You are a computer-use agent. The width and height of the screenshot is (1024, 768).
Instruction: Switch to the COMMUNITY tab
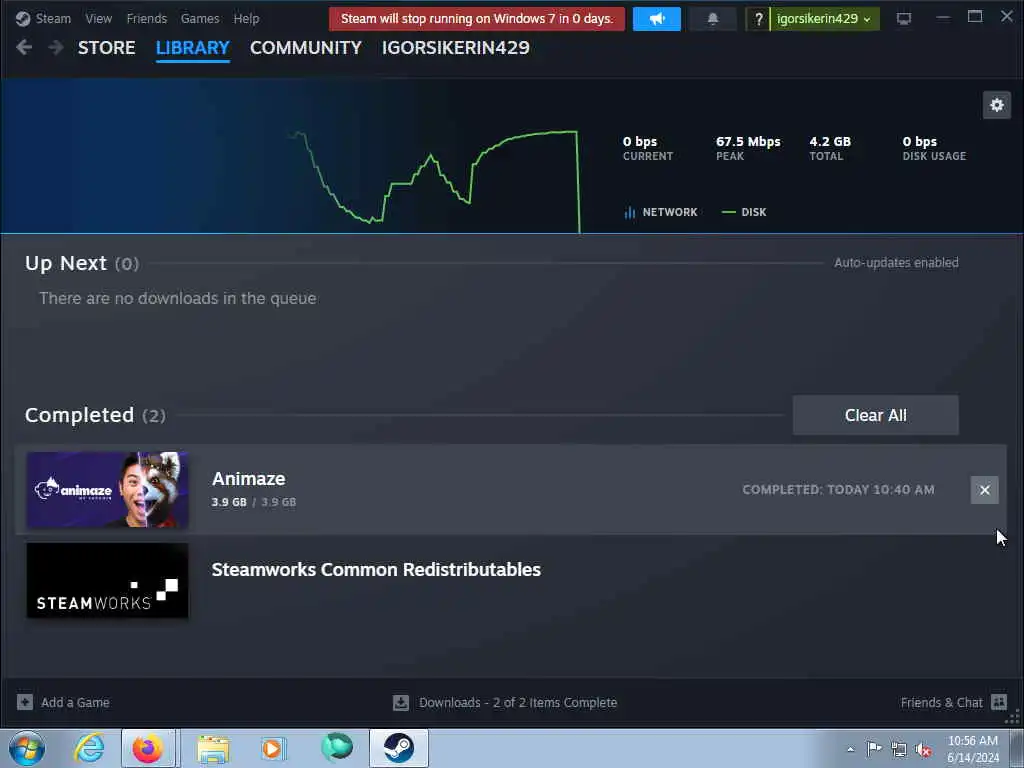point(306,48)
